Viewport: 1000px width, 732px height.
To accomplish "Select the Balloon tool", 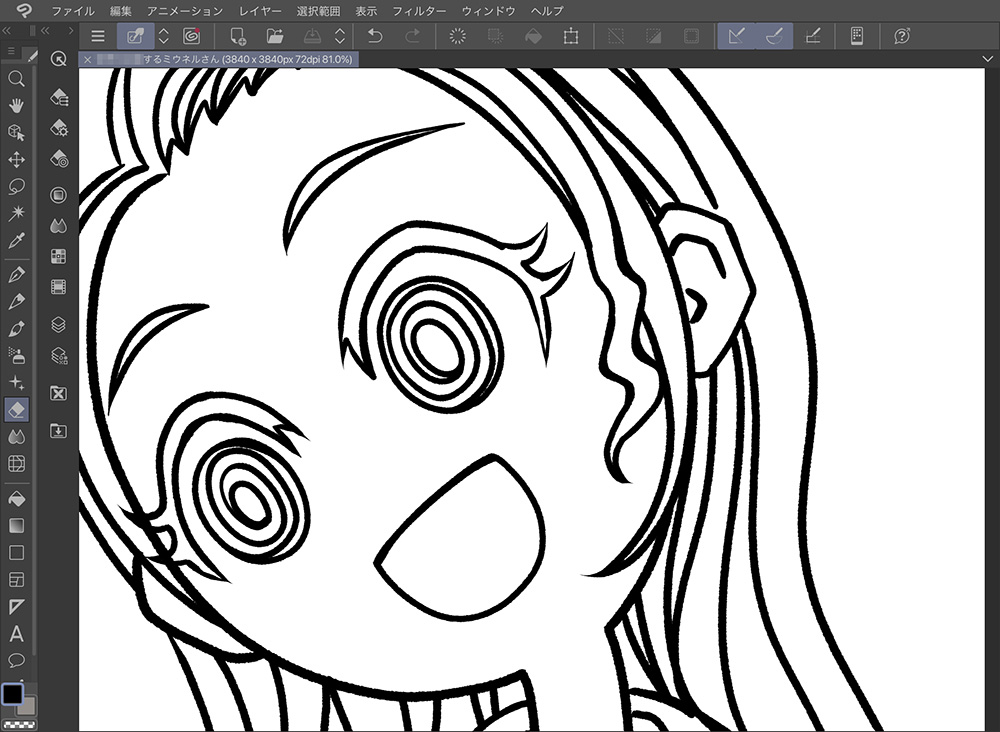I will (x=17, y=659).
